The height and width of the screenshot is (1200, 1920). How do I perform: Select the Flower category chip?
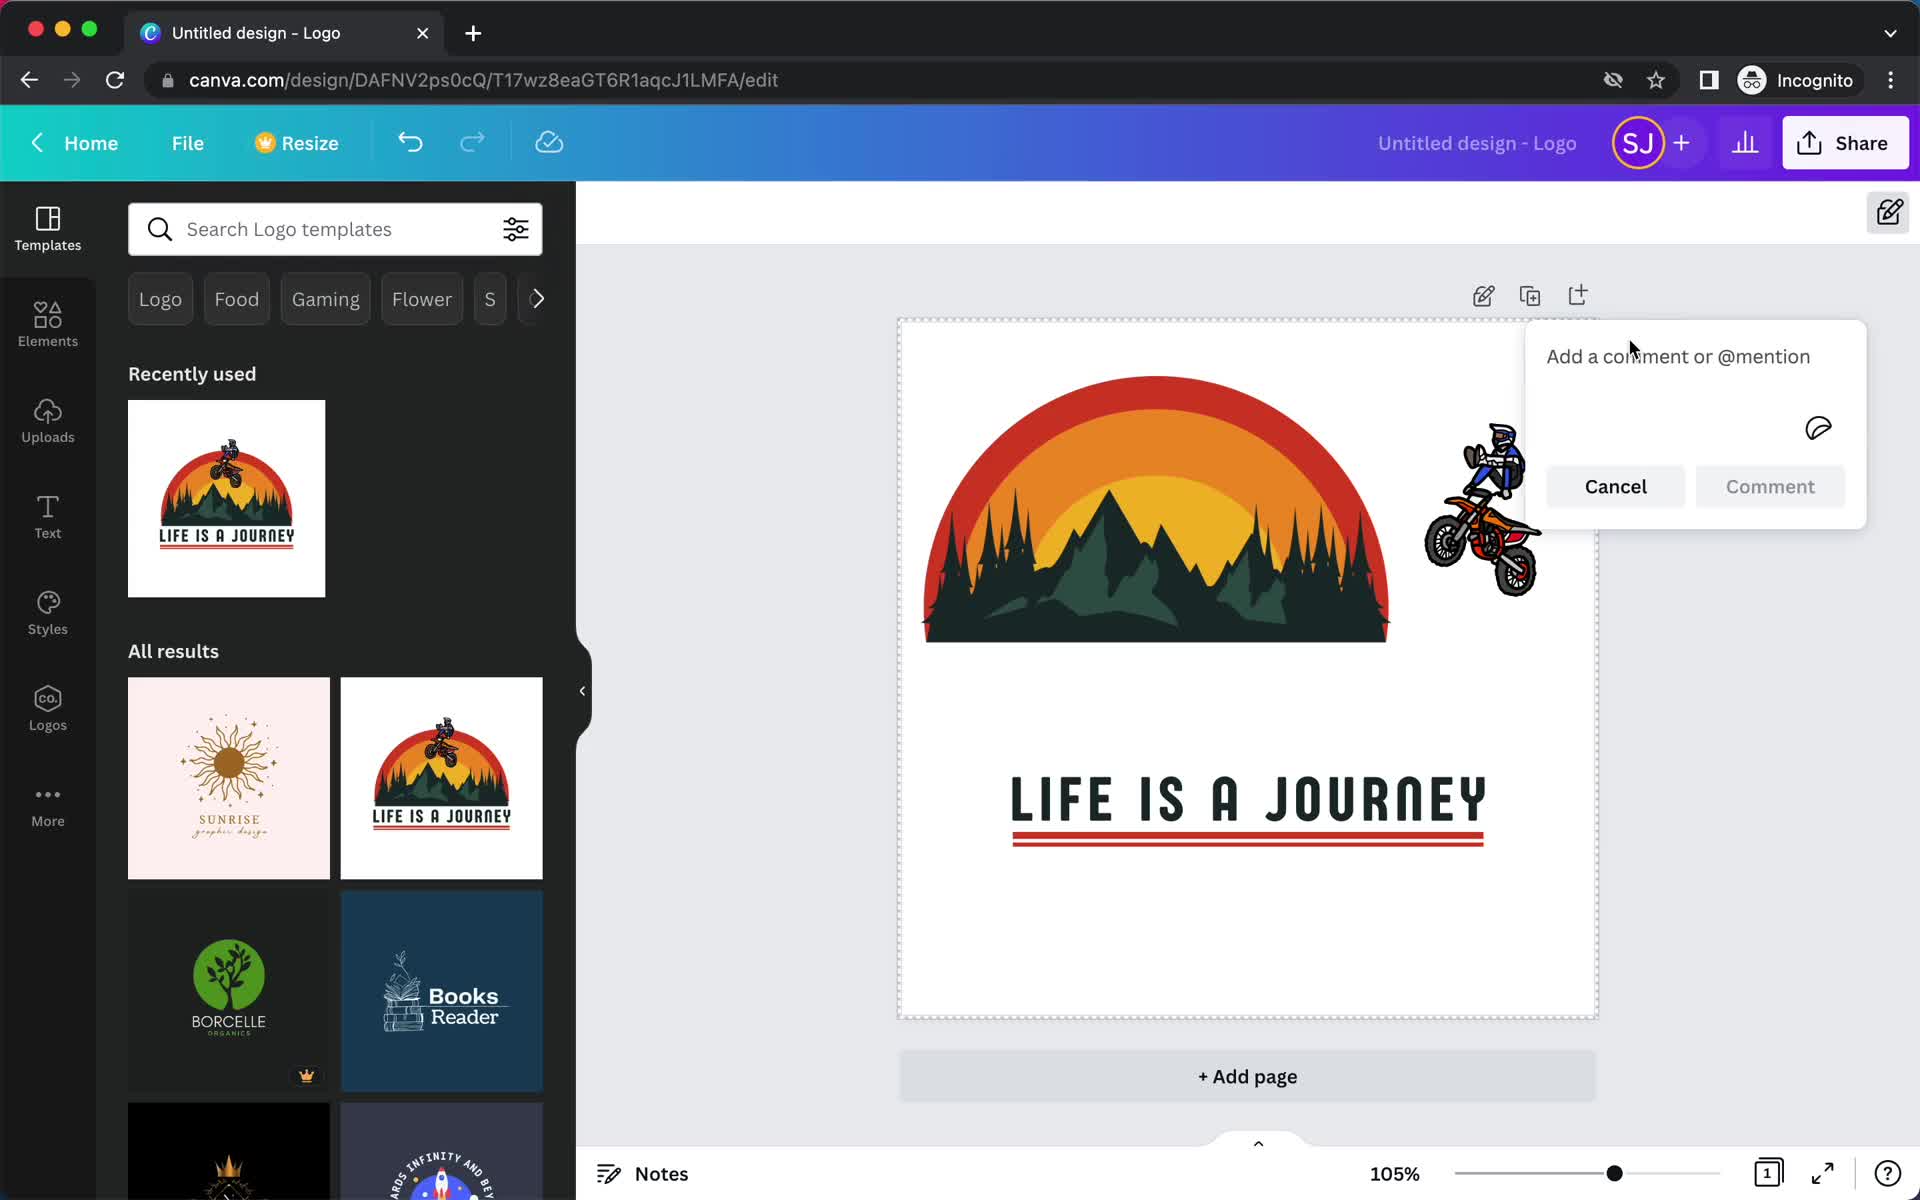coord(422,299)
